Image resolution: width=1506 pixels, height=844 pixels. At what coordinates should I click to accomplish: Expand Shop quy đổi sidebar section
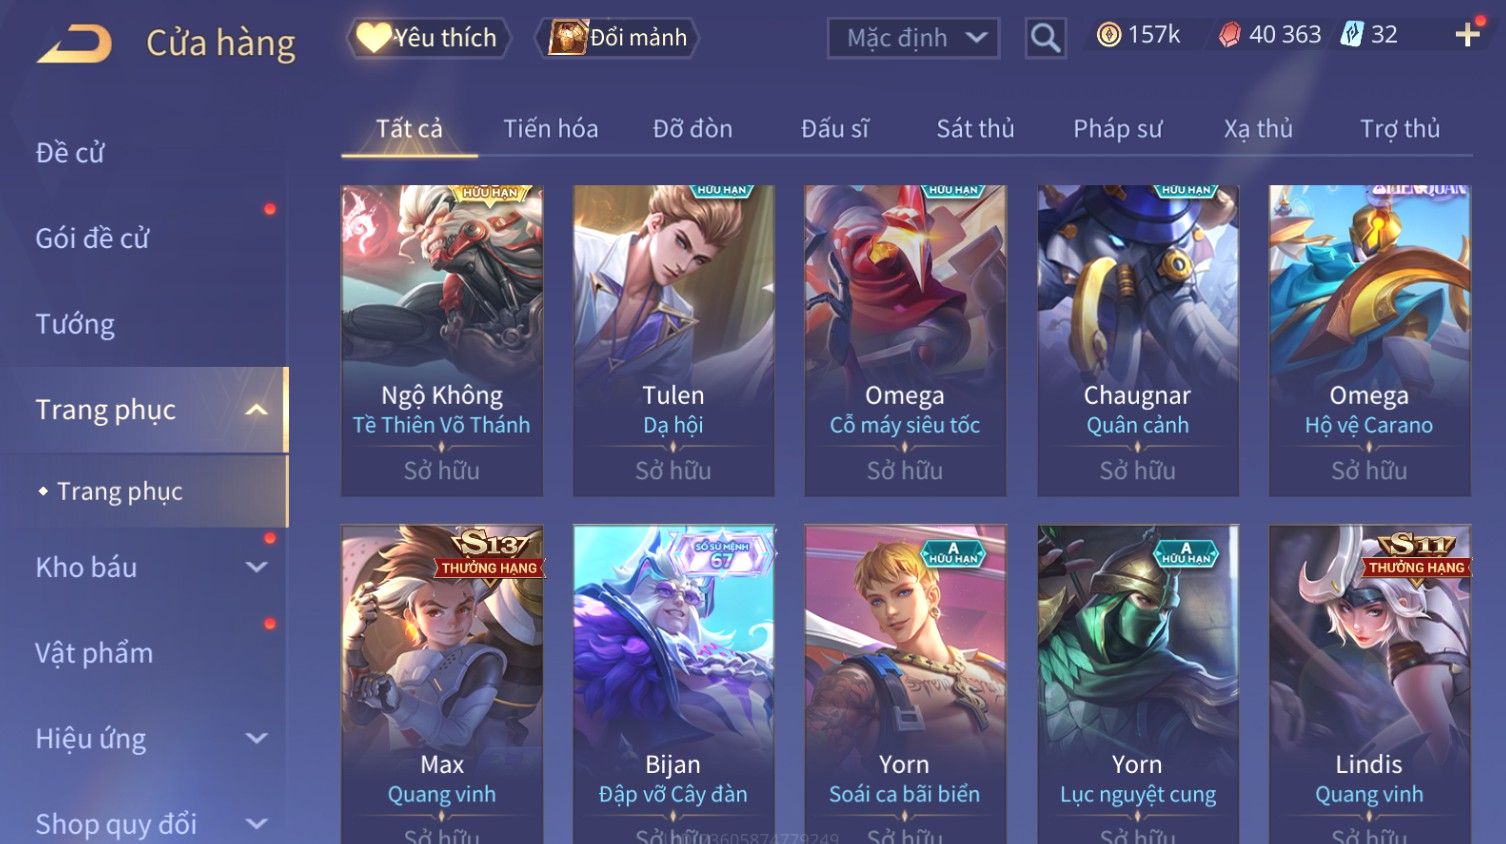click(256, 824)
